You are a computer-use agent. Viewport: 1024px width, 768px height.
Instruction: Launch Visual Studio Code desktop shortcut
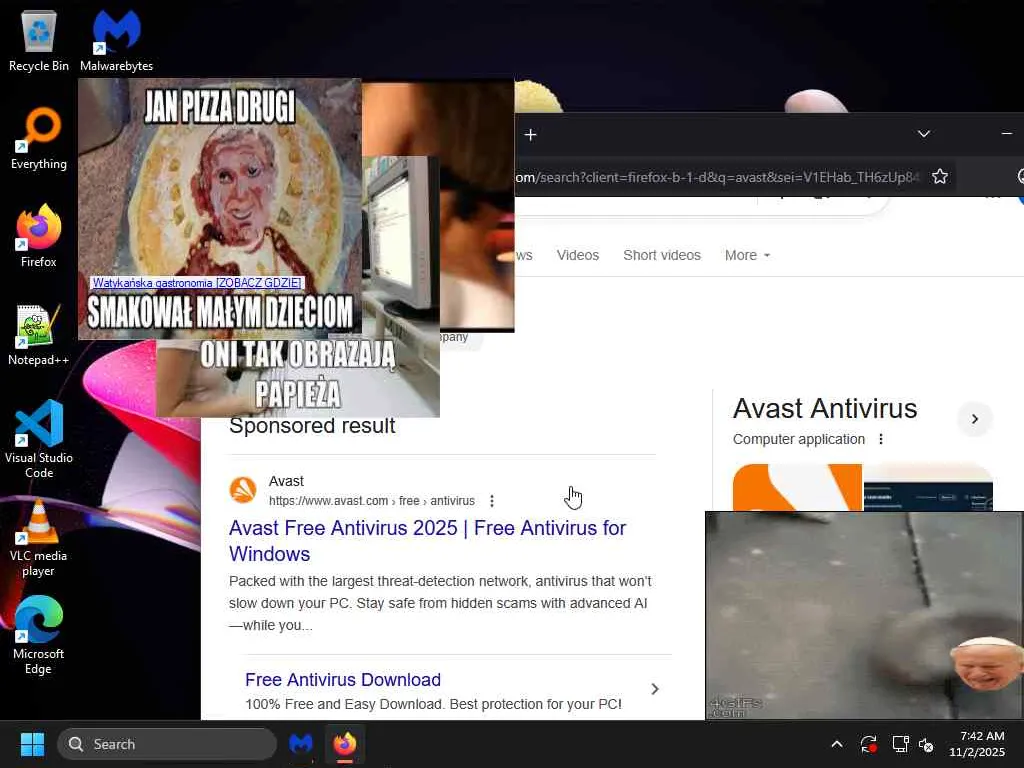[39, 439]
